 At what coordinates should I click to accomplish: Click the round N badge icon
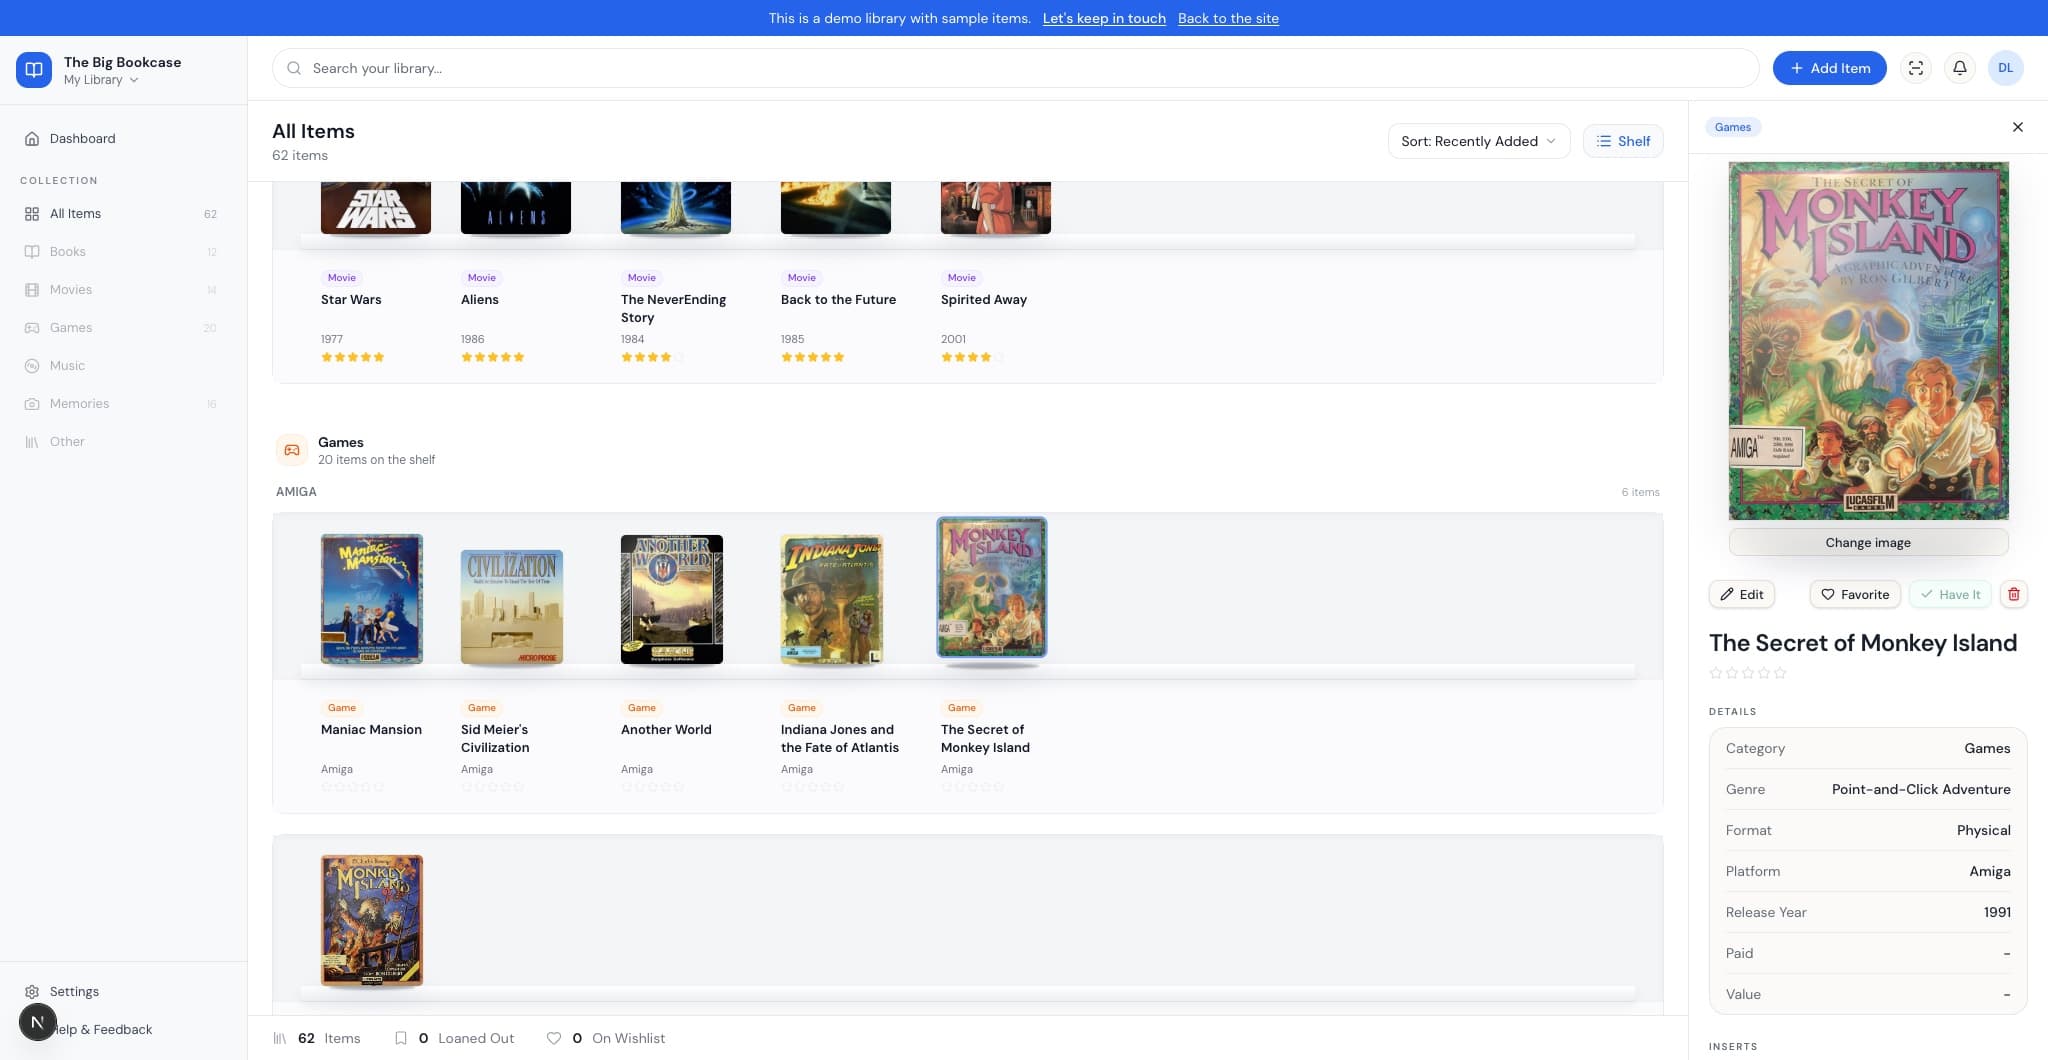(37, 1022)
